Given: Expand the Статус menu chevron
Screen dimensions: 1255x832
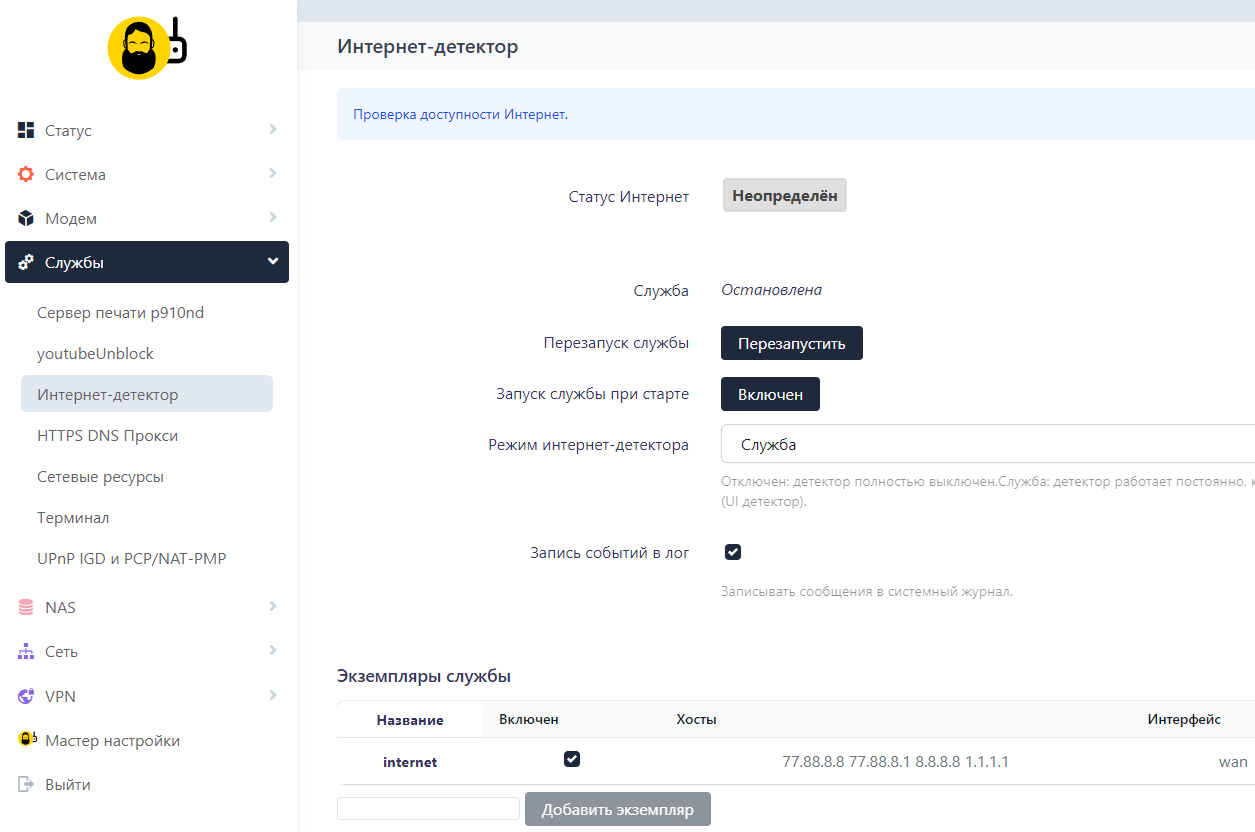Looking at the screenshot, I should pos(273,129).
